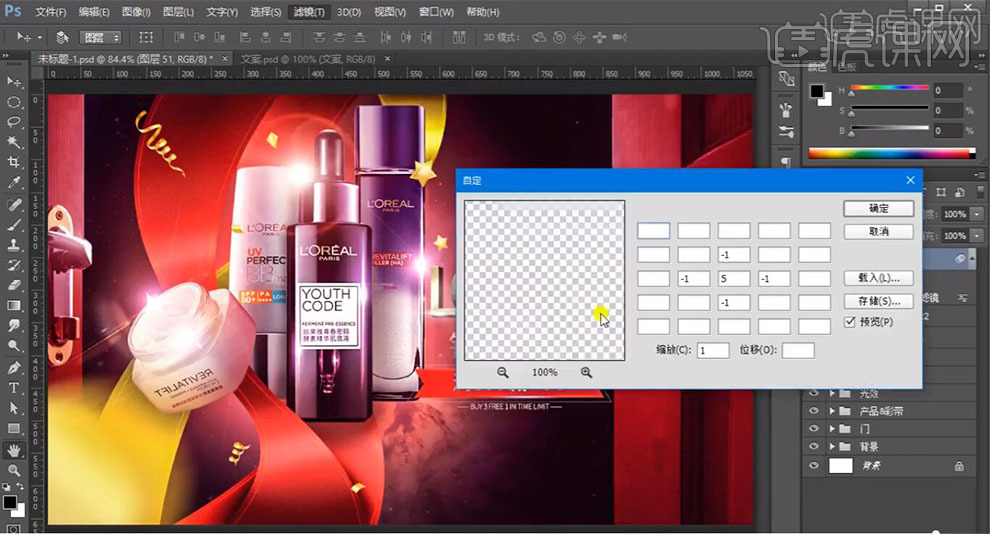Image resolution: width=990 pixels, height=534 pixels.
Task: Select the Crop tool
Action: tap(14, 163)
